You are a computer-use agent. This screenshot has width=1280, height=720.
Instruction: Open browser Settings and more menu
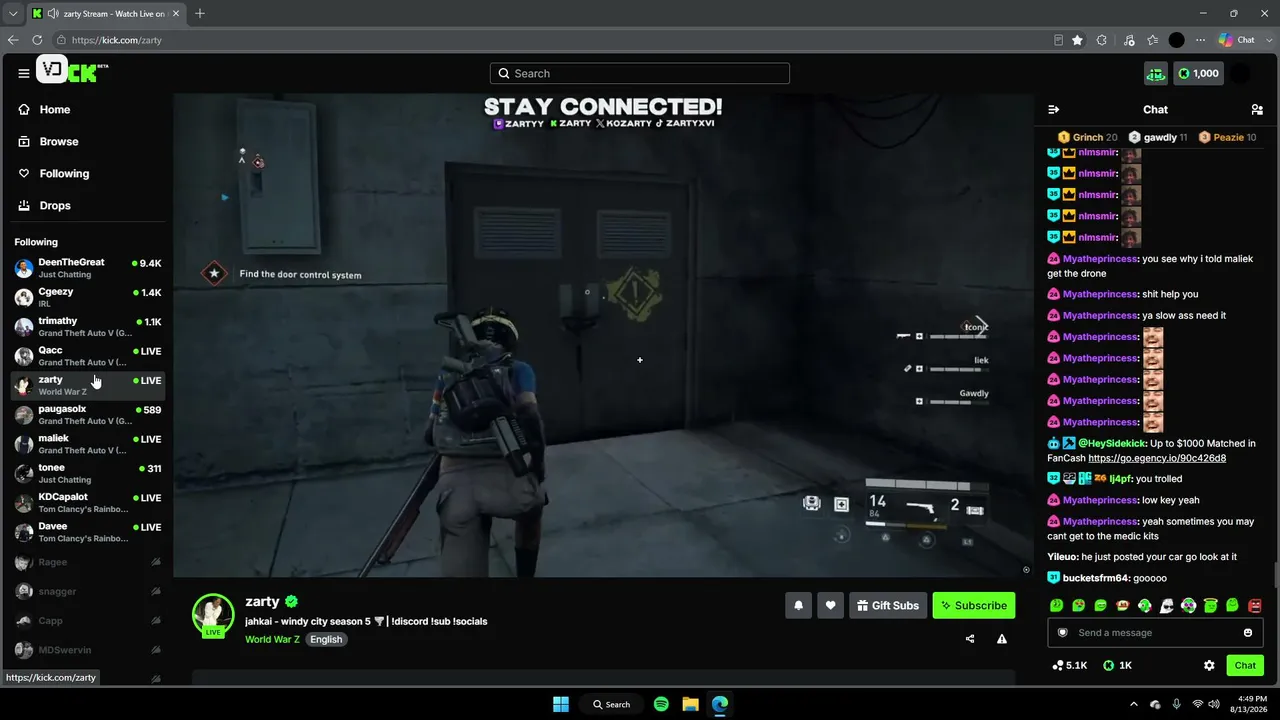pos(1200,40)
